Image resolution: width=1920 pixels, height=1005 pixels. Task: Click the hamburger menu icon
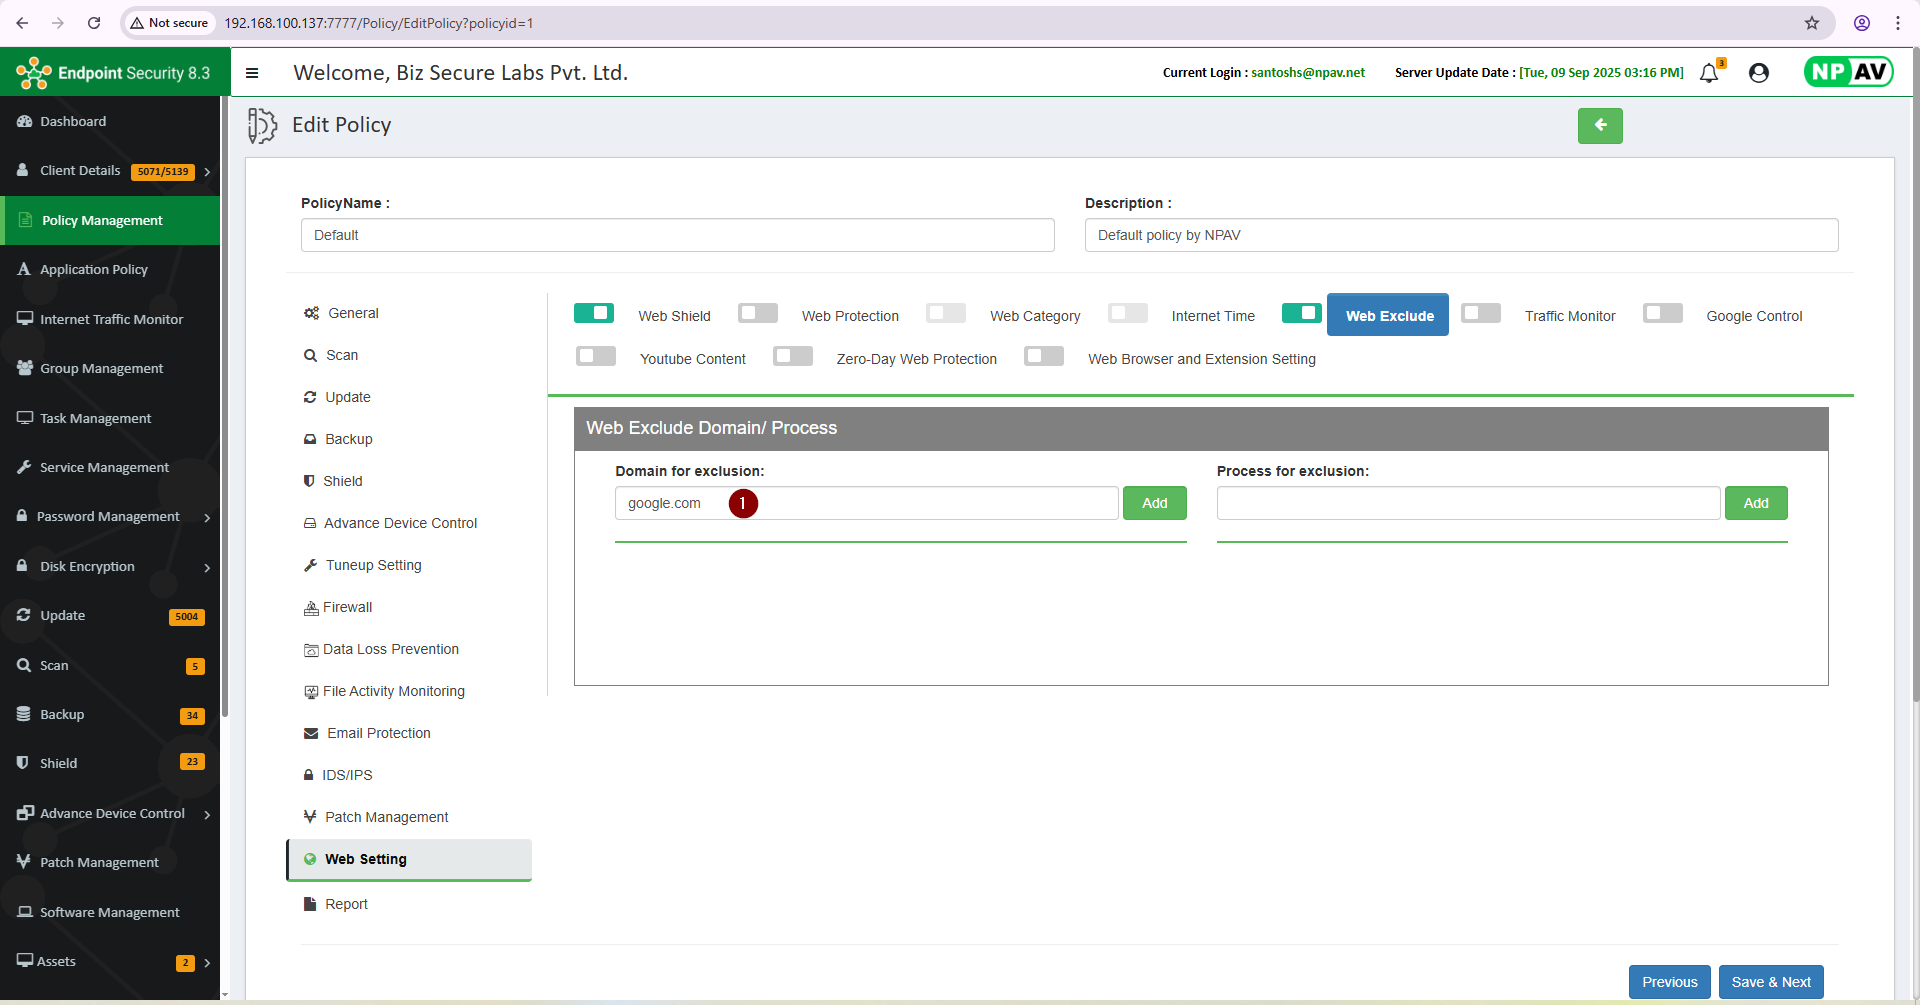[x=252, y=73]
